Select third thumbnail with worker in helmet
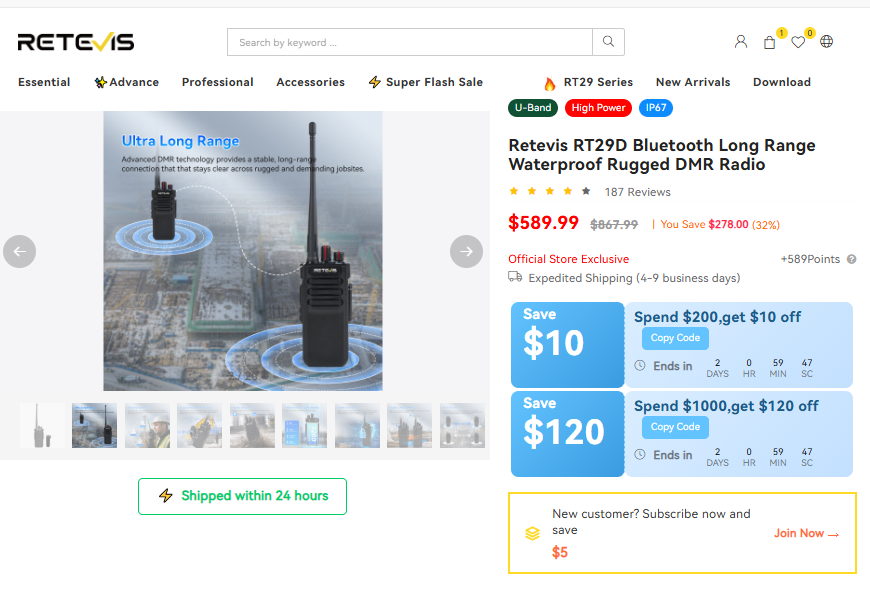The height and width of the screenshot is (589, 870). [148, 425]
